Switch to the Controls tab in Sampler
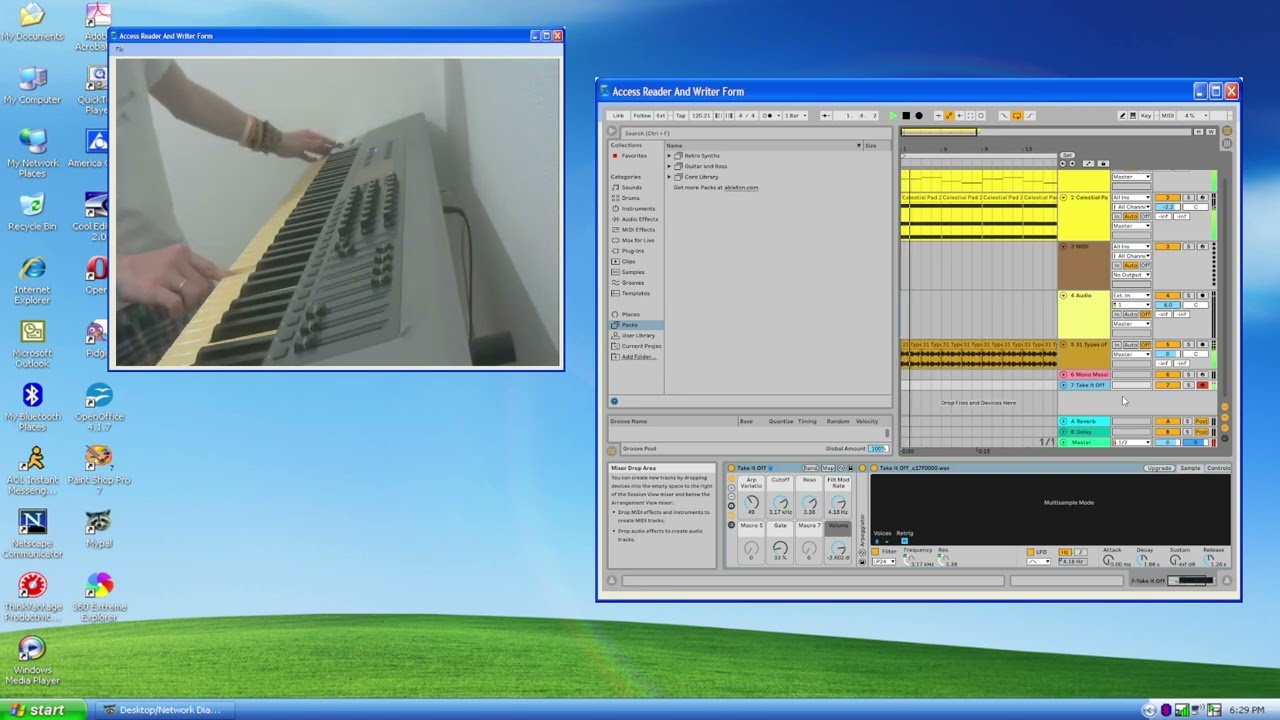 point(1218,468)
